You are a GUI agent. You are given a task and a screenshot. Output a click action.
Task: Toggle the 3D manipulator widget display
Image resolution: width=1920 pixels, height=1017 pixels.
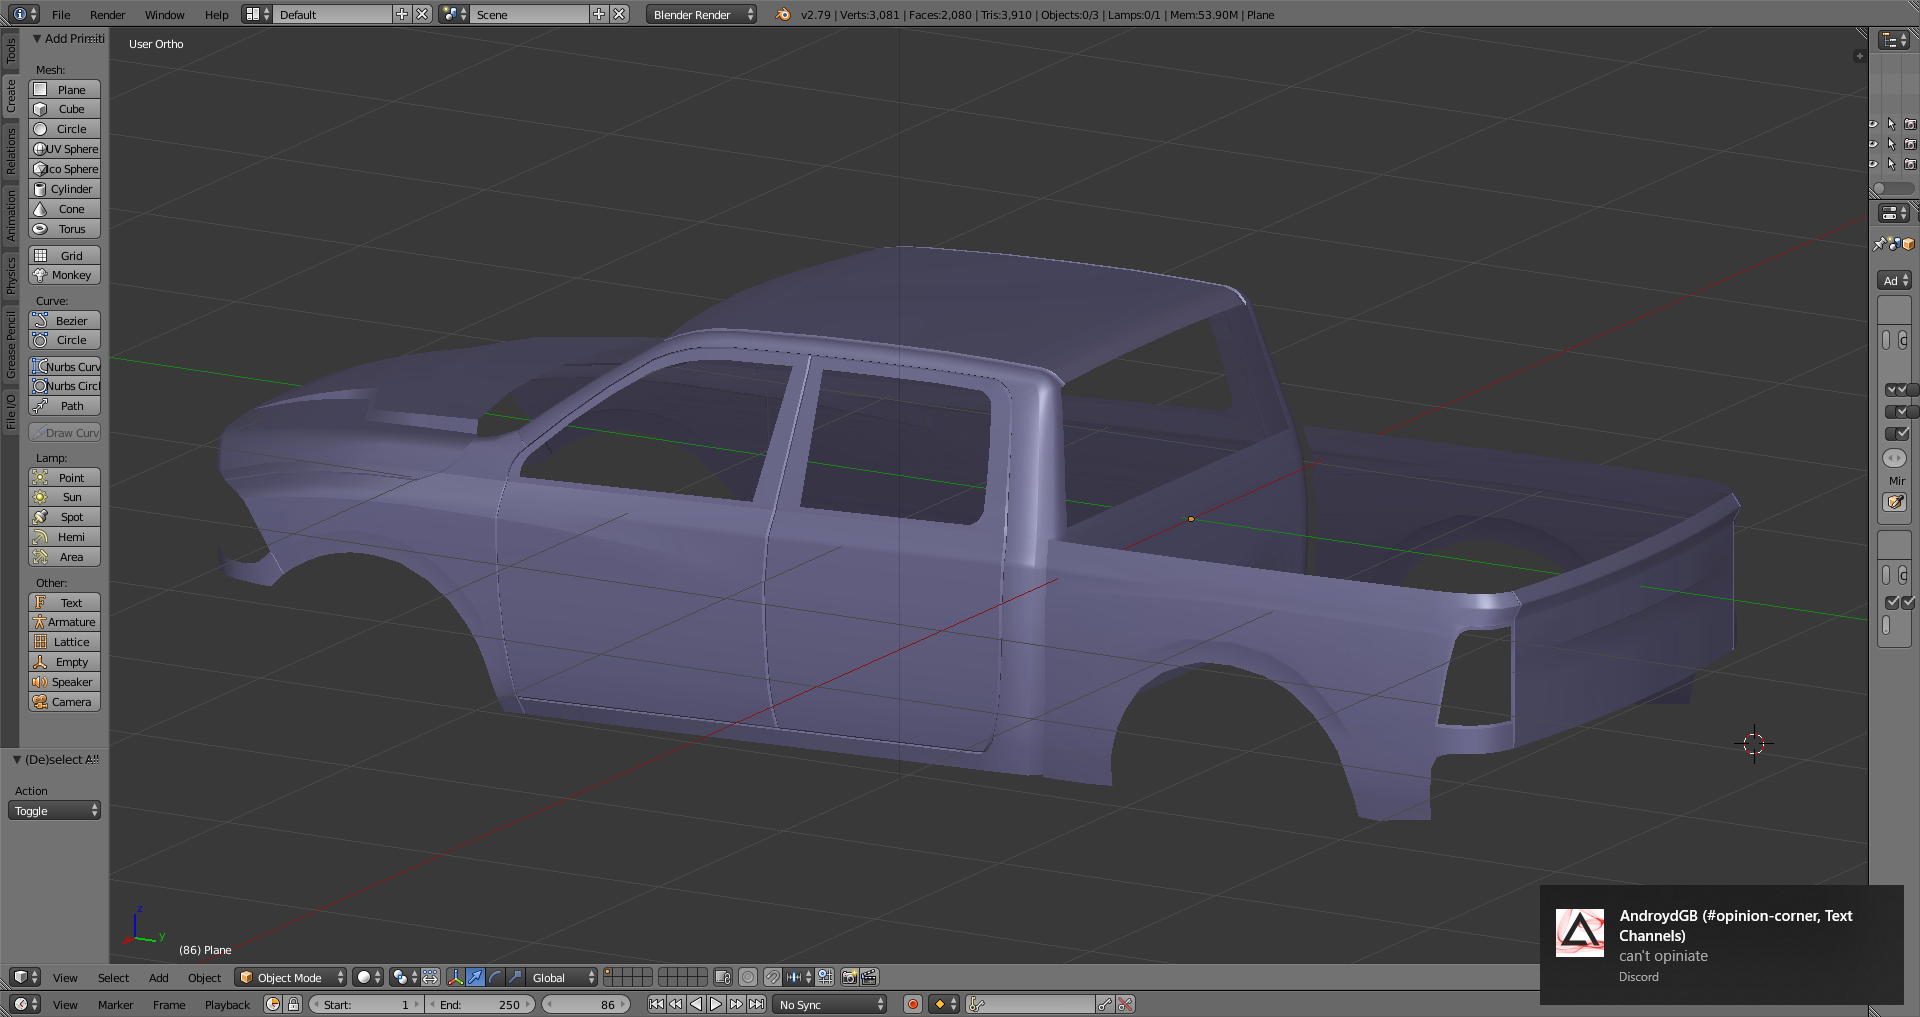tap(456, 977)
